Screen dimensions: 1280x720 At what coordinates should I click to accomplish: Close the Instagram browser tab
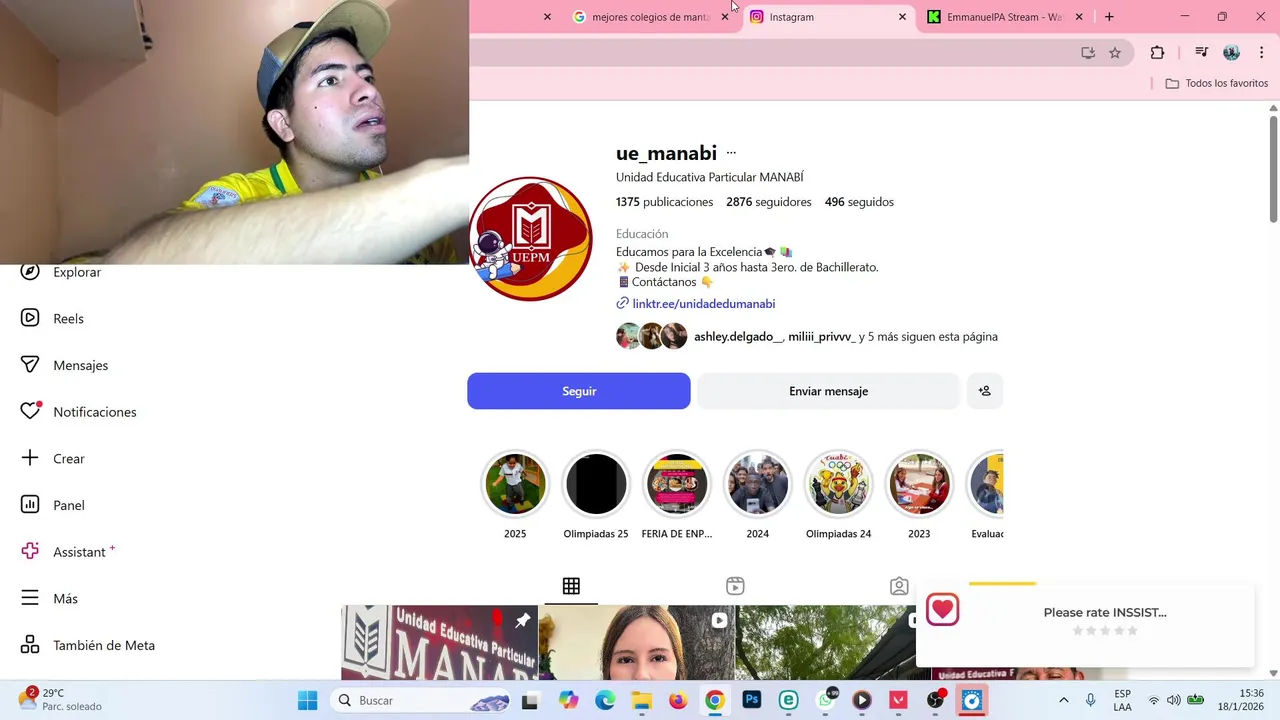click(x=902, y=17)
